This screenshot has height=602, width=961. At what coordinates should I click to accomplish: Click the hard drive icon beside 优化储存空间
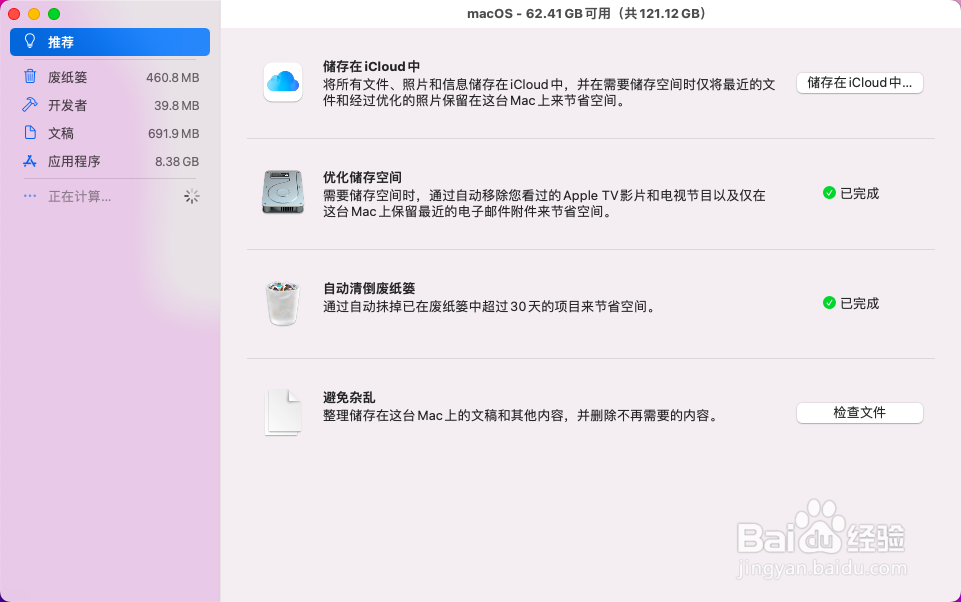click(x=283, y=193)
